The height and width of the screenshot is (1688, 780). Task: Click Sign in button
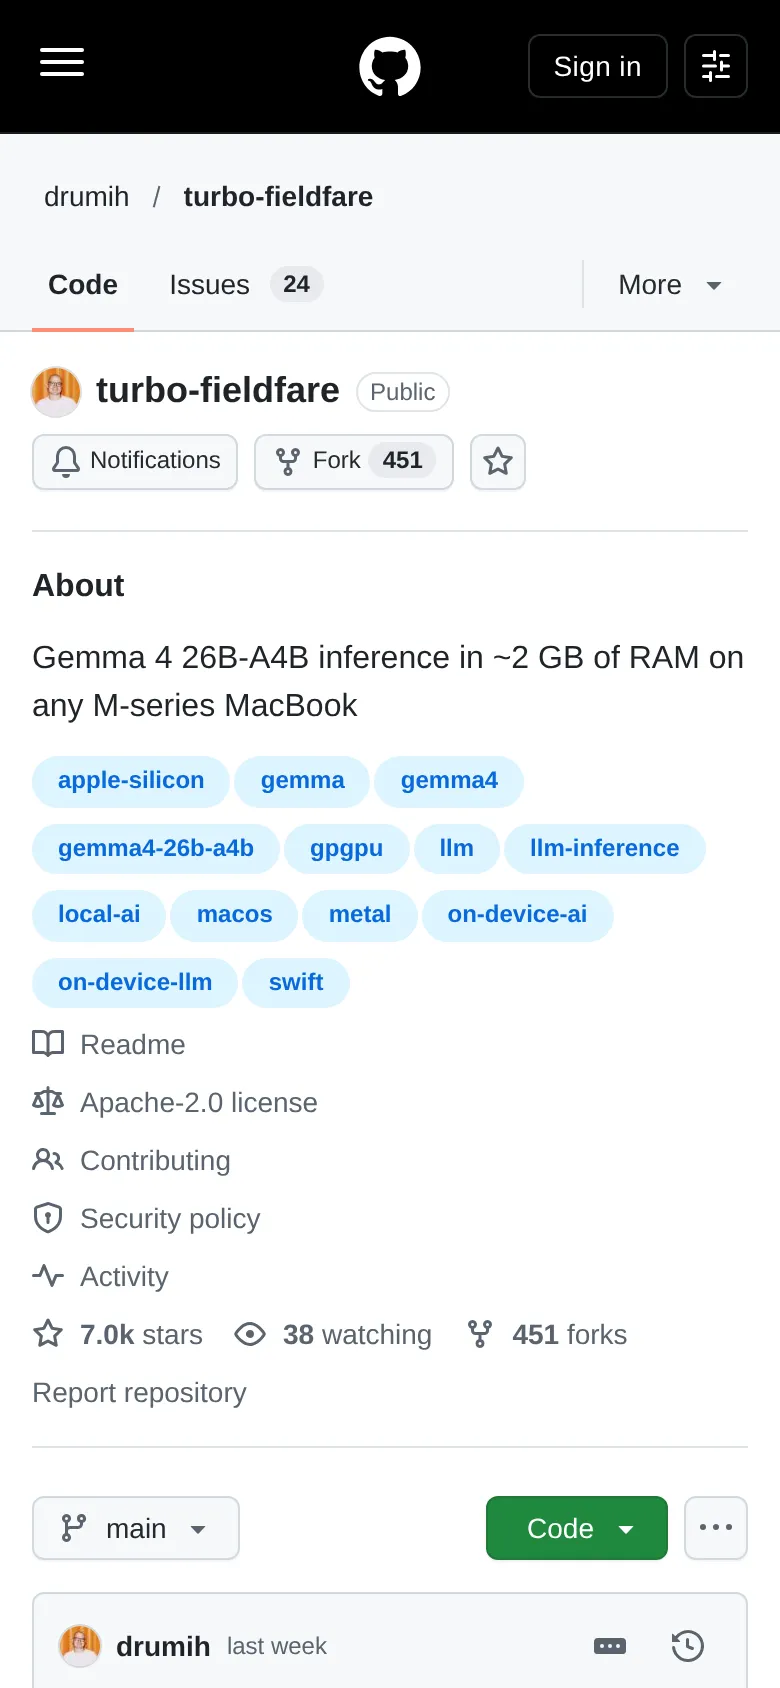tap(598, 66)
